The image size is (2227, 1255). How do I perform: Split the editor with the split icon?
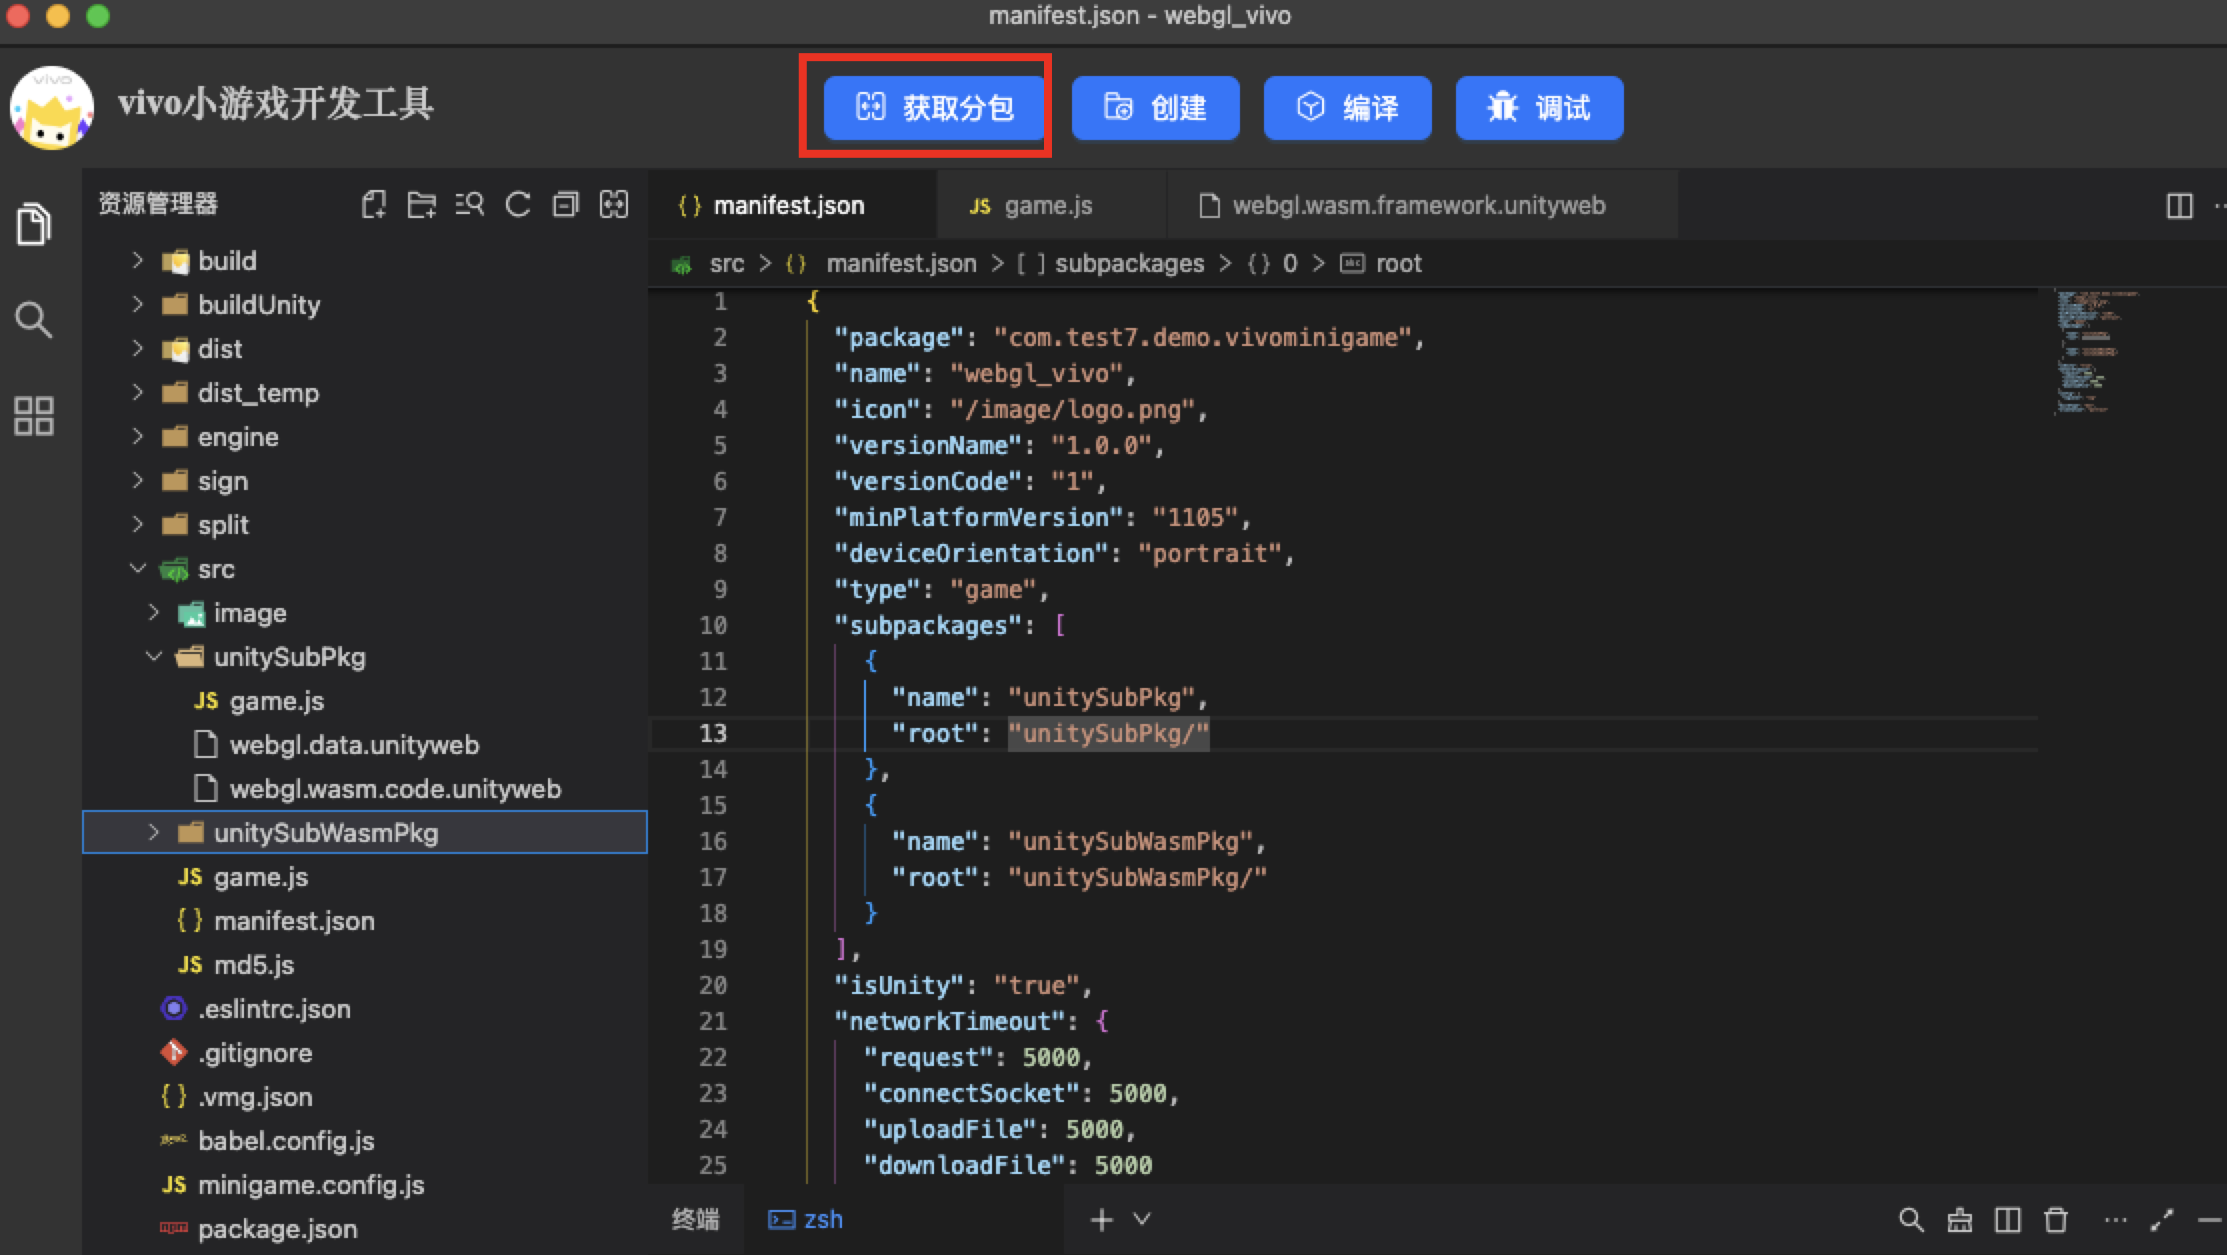click(2180, 206)
